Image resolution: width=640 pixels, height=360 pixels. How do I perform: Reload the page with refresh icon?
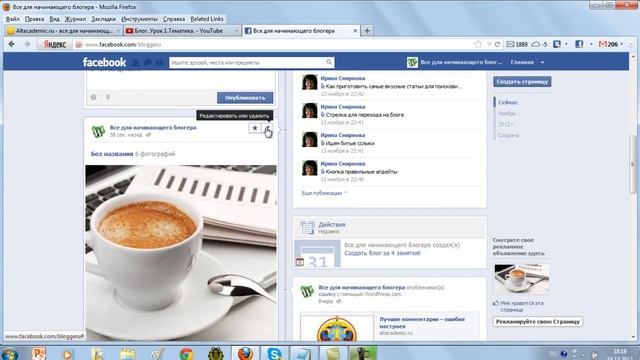(497, 44)
